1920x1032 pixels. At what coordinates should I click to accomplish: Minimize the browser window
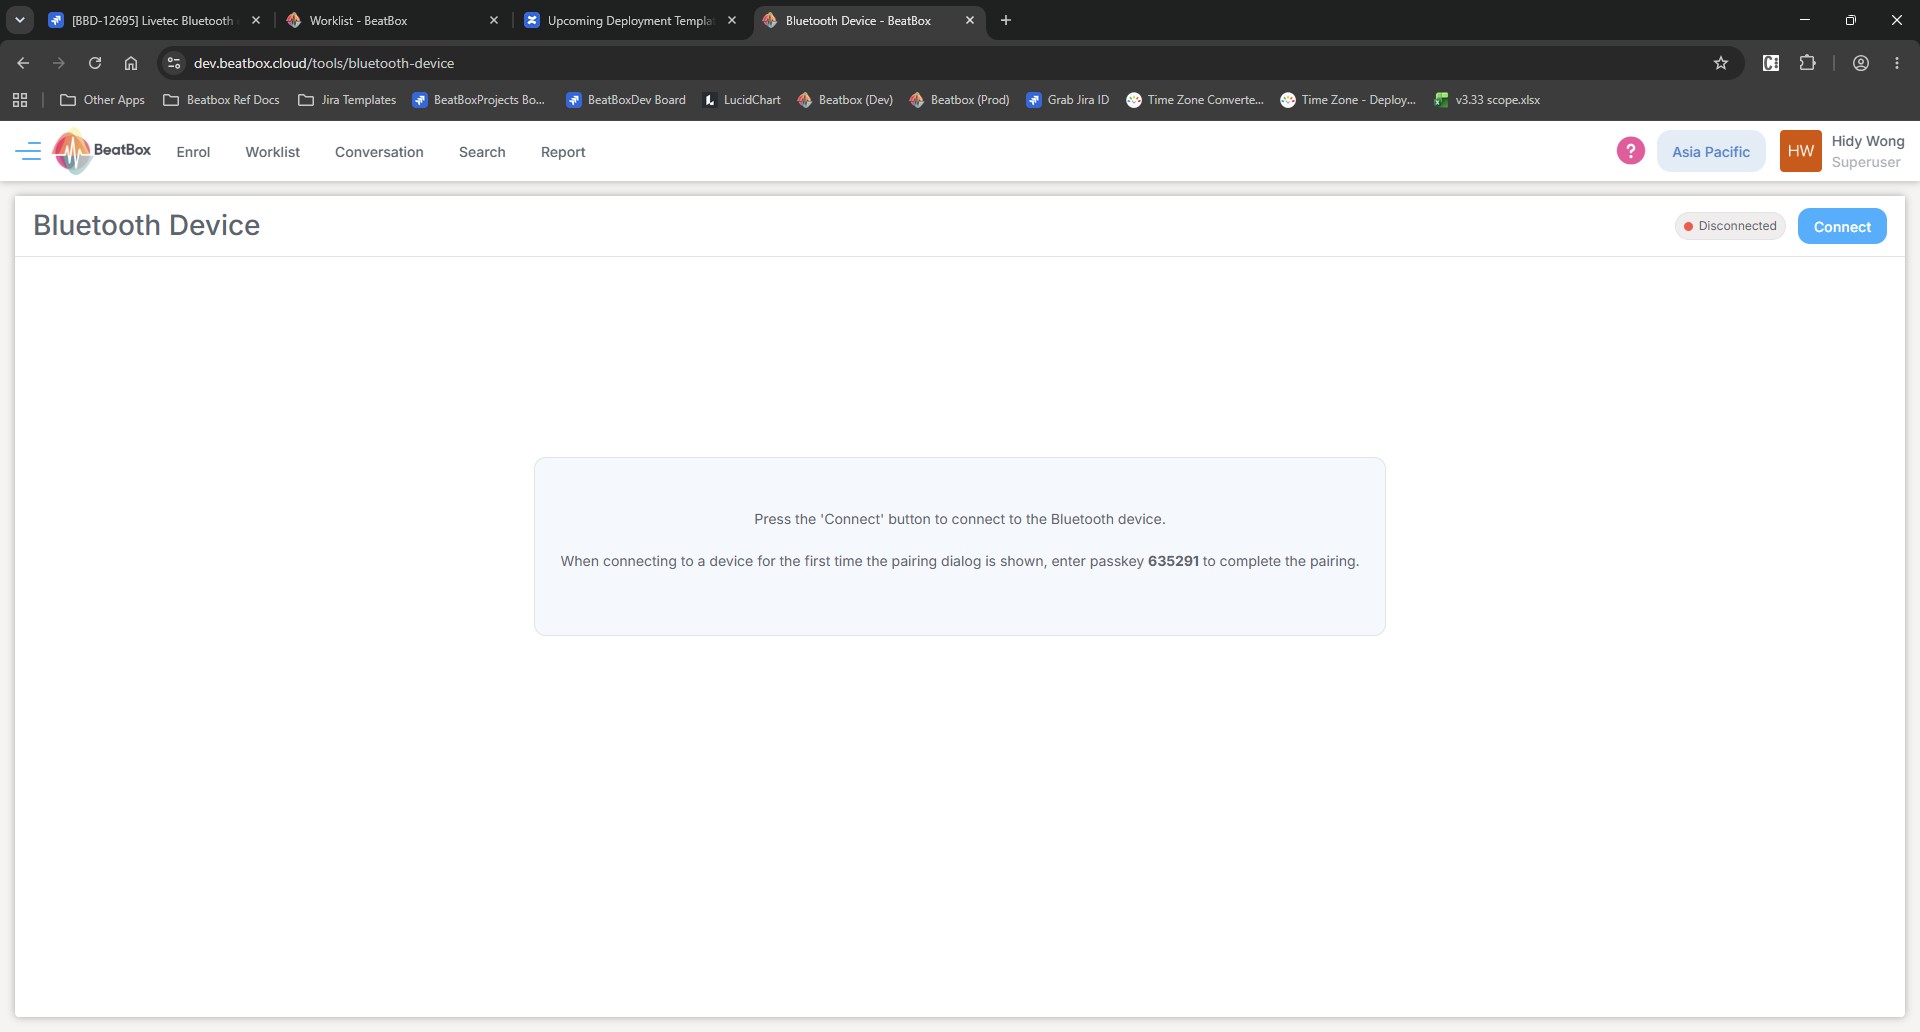(x=1805, y=20)
